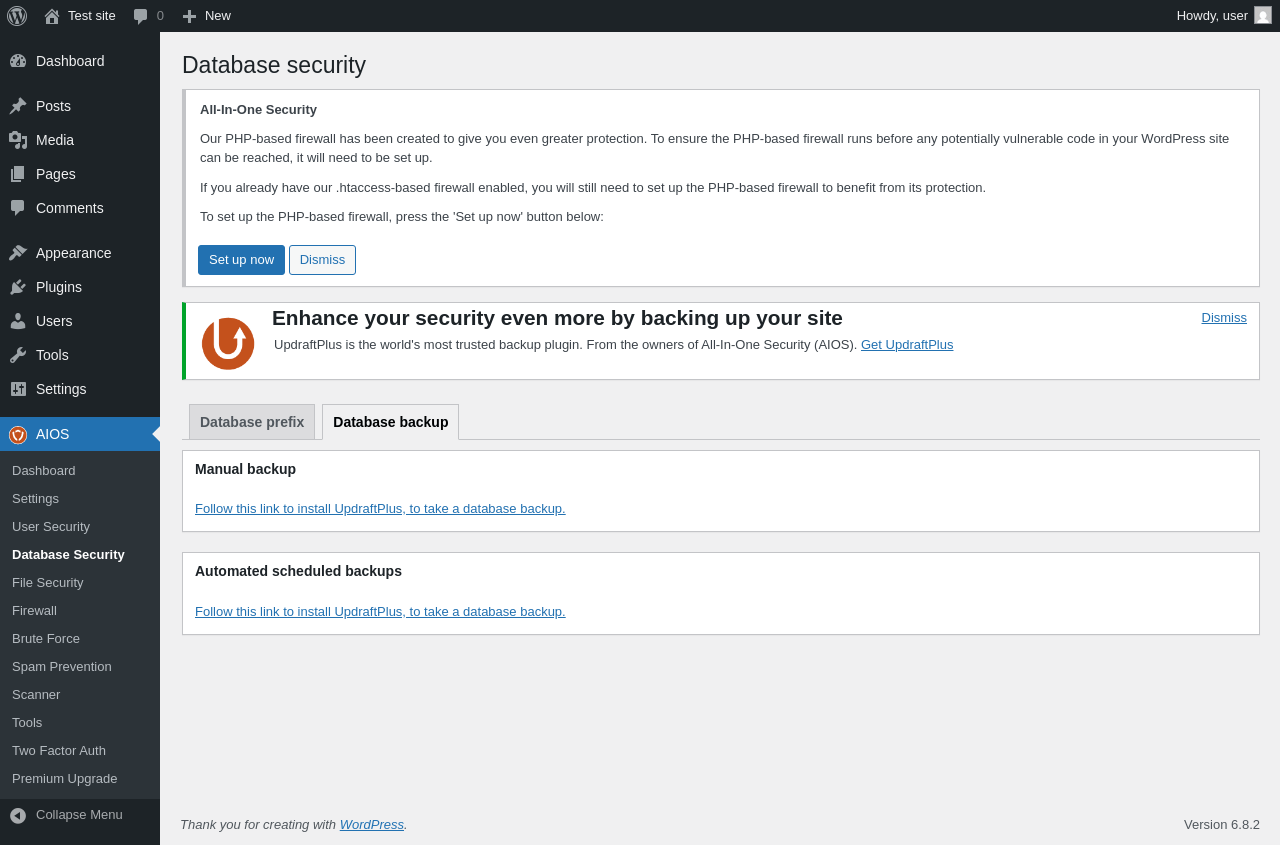Select the Database backup tab
Screen dimensions: 1280x845
tap(391, 422)
